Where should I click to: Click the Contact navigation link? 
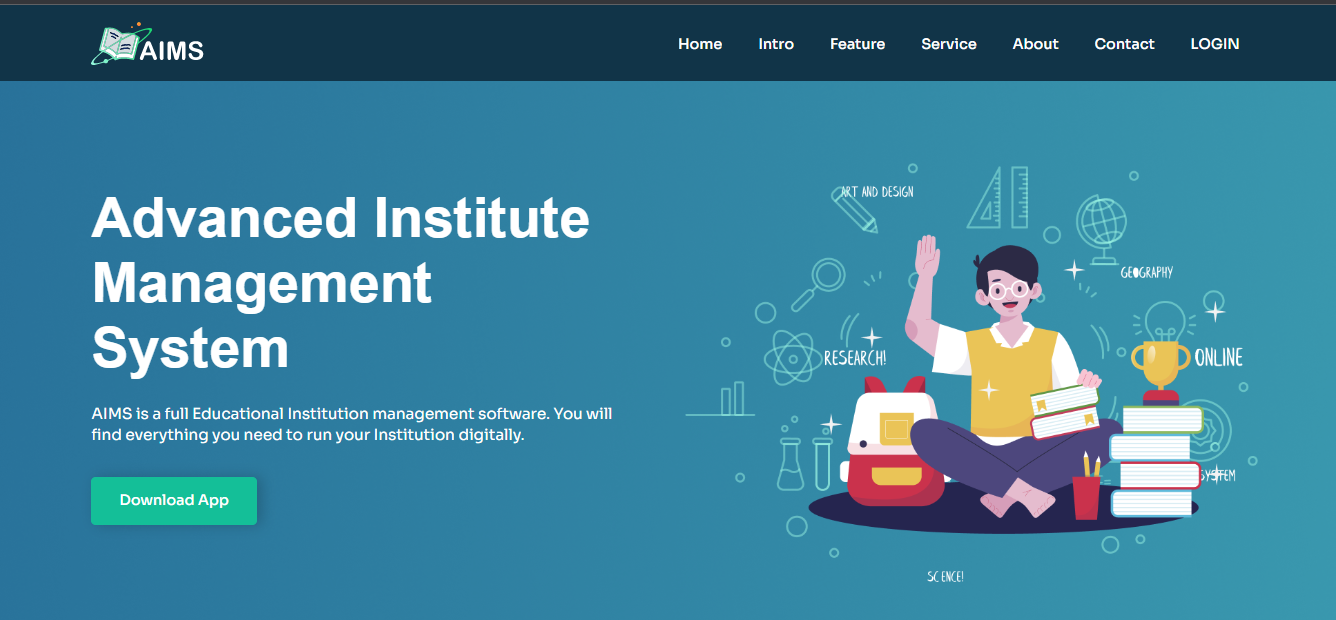(x=1124, y=44)
